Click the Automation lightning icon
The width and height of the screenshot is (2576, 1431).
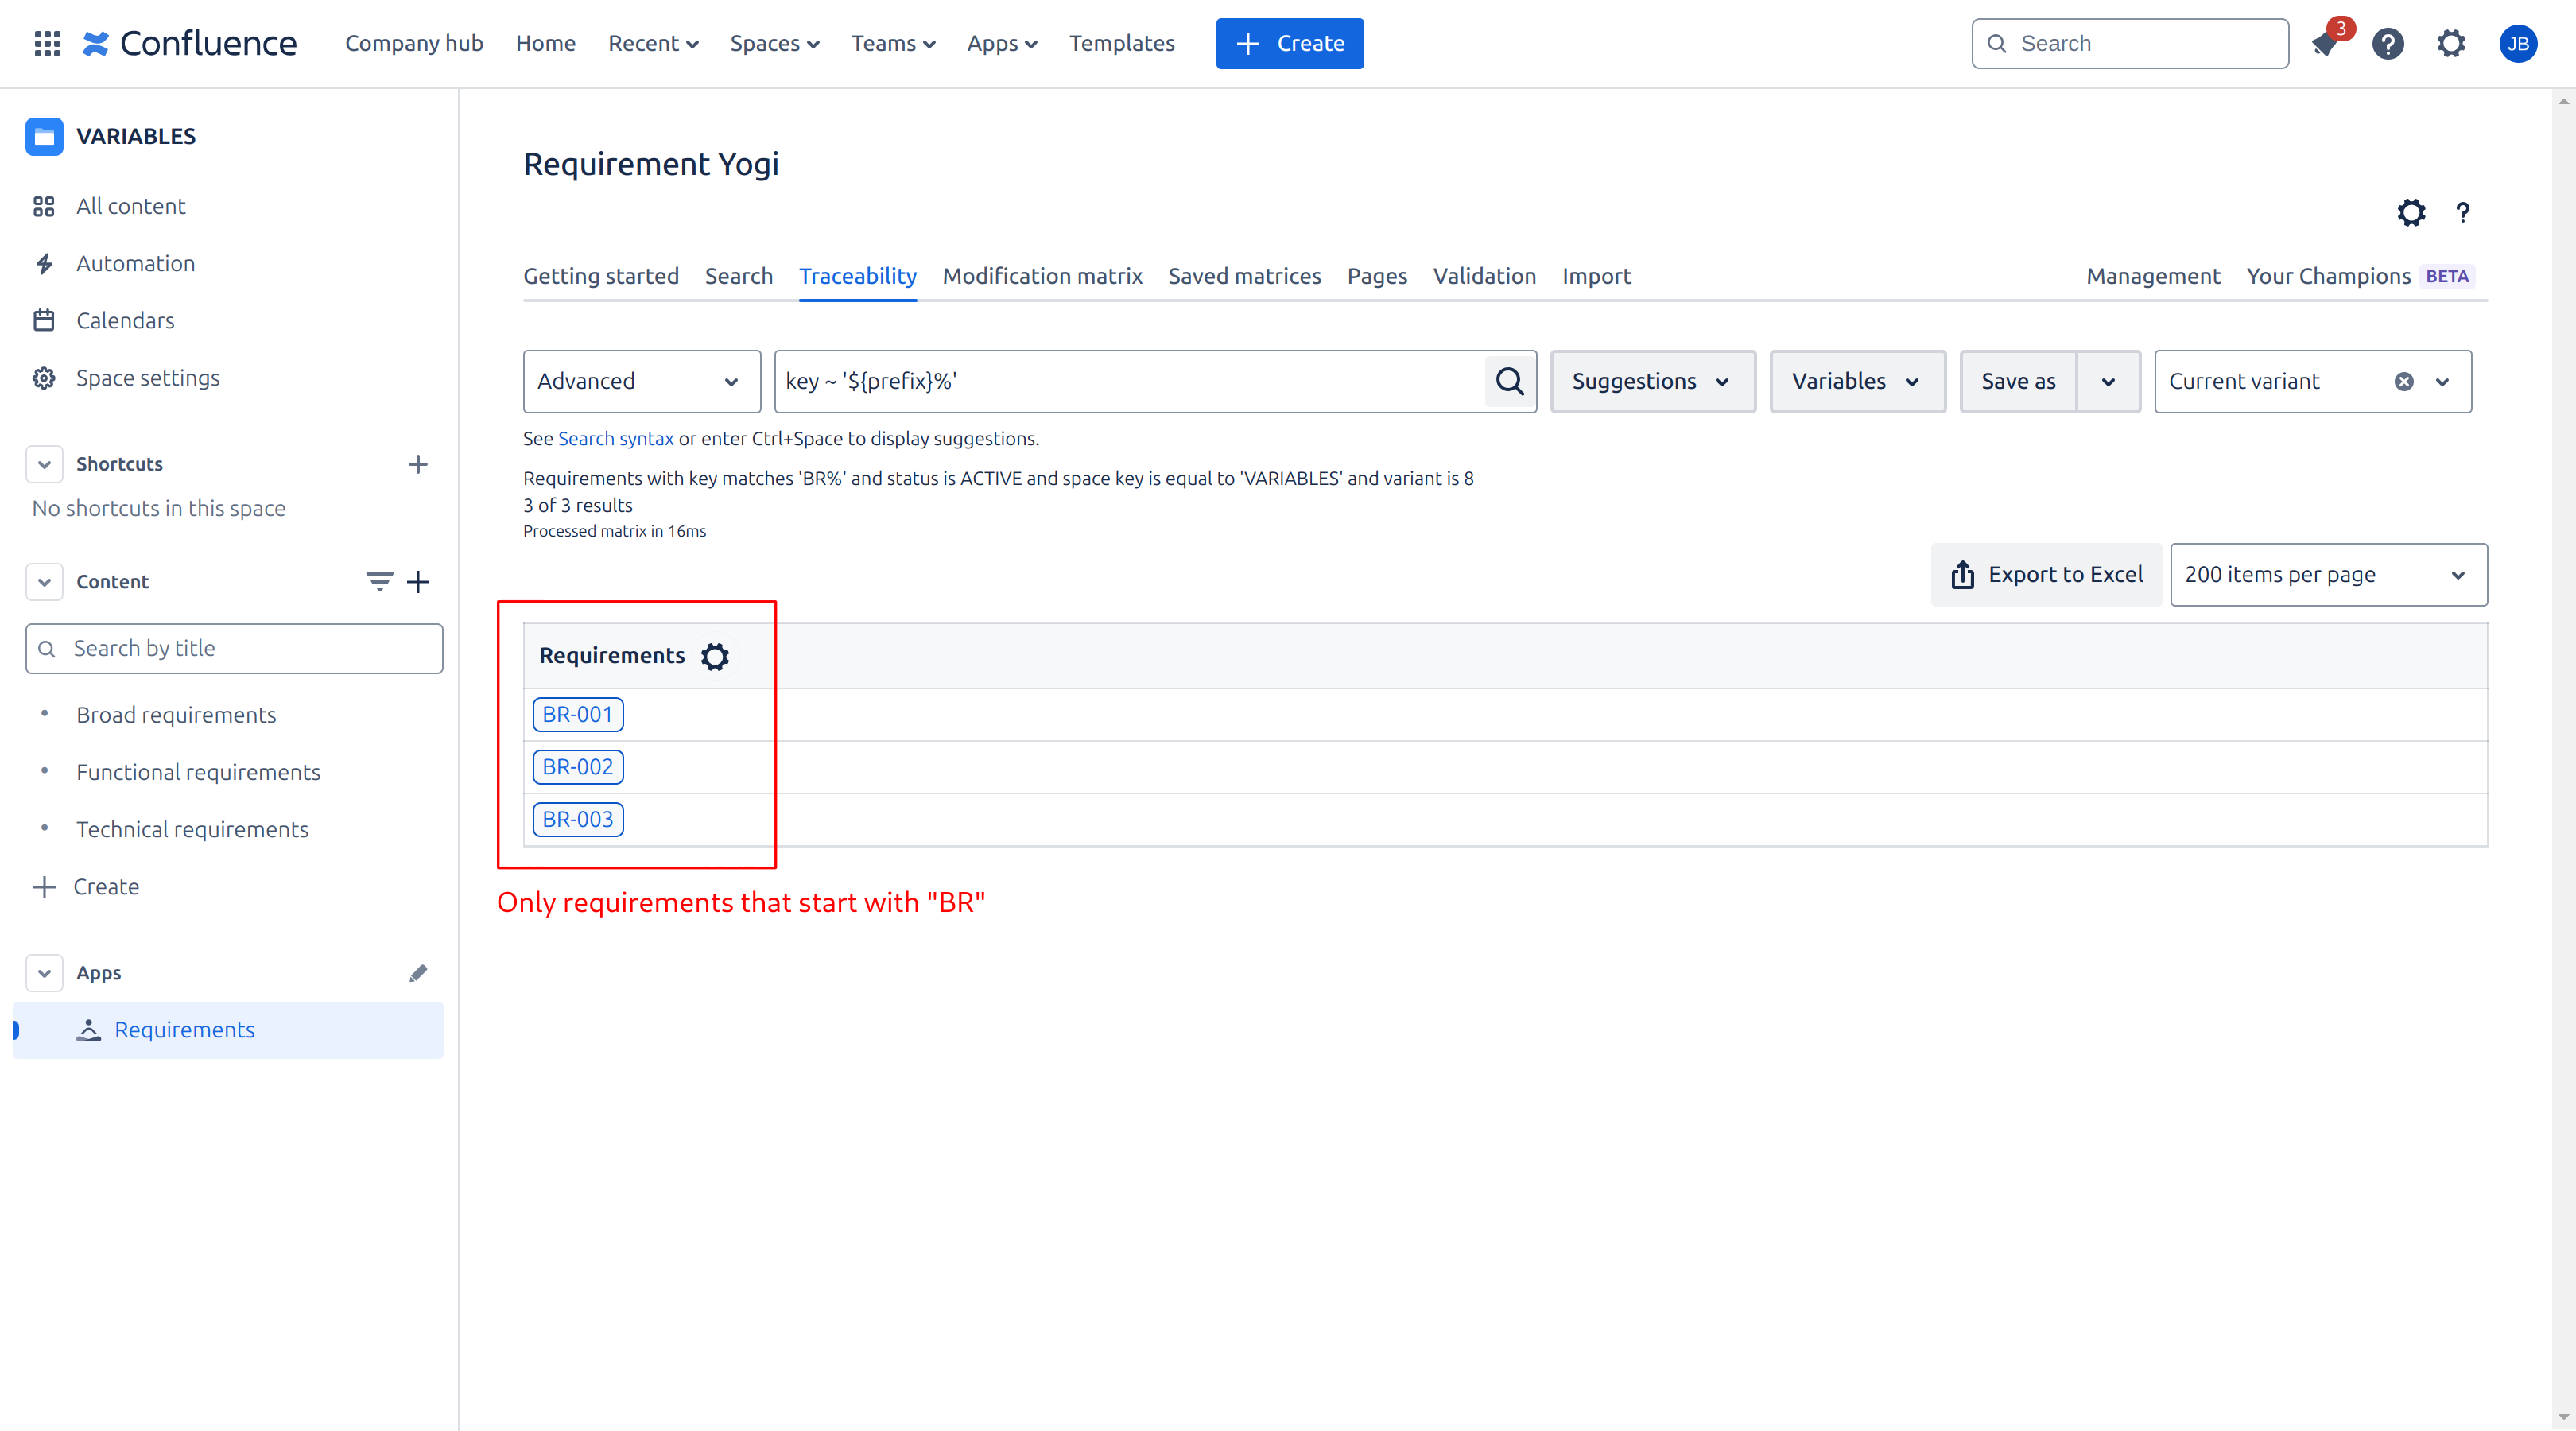[x=44, y=263]
